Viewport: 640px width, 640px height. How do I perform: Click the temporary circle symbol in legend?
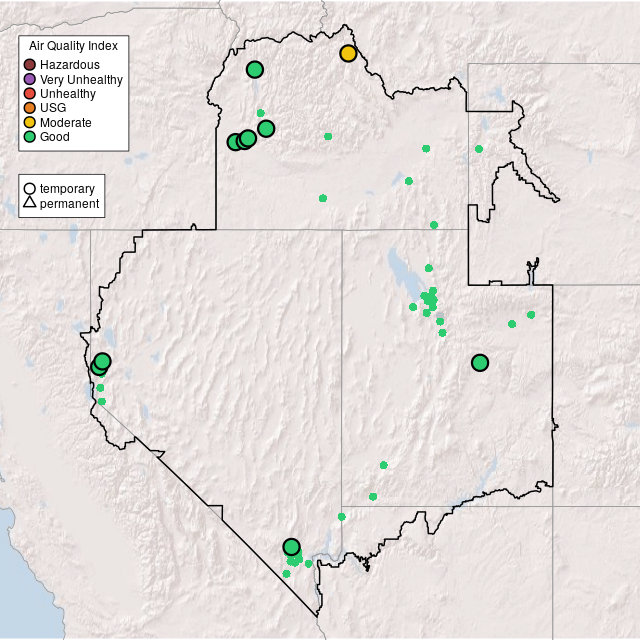(x=30, y=188)
